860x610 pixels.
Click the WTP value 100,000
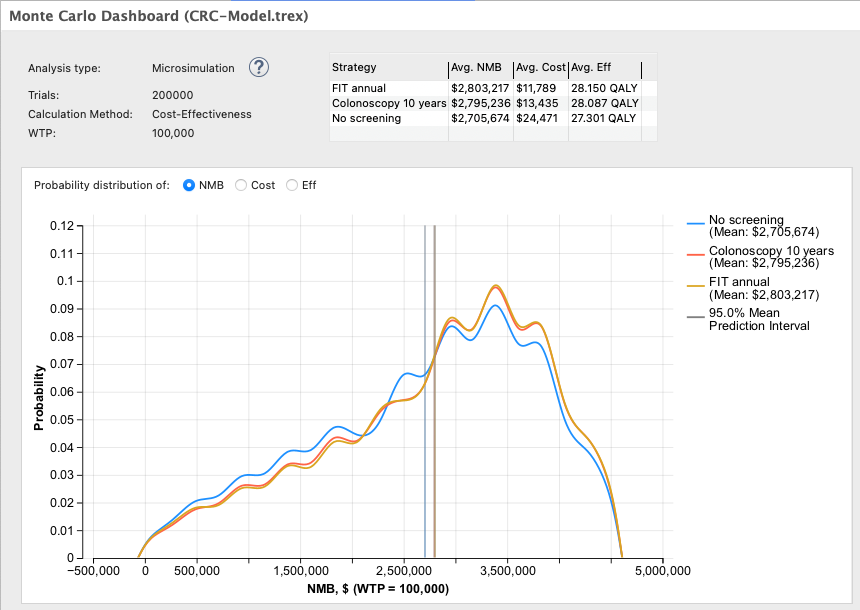pyautogui.click(x=173, y=133)
